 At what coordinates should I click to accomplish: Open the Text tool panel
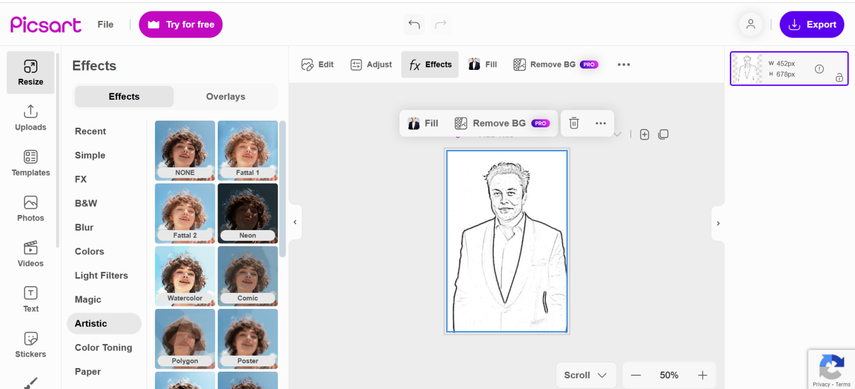pos(31,299)
